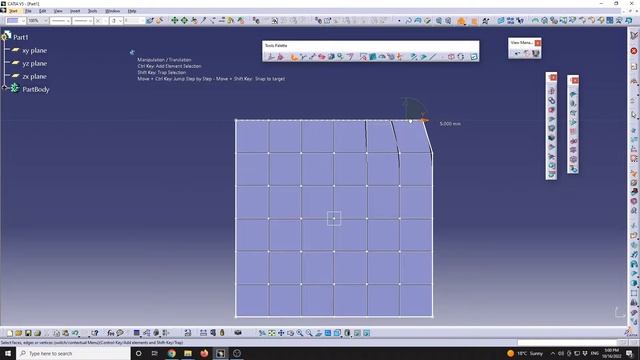Open the dropdown showing value 3
This screenshot has height=360, width=640.
116,20
